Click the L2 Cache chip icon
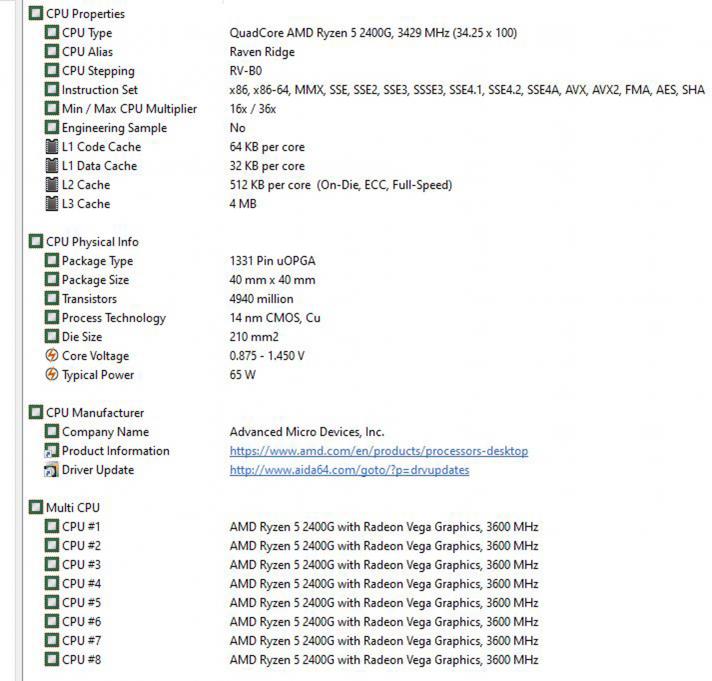This screenshot has width=712, height=681. click(x=52, y=185)
